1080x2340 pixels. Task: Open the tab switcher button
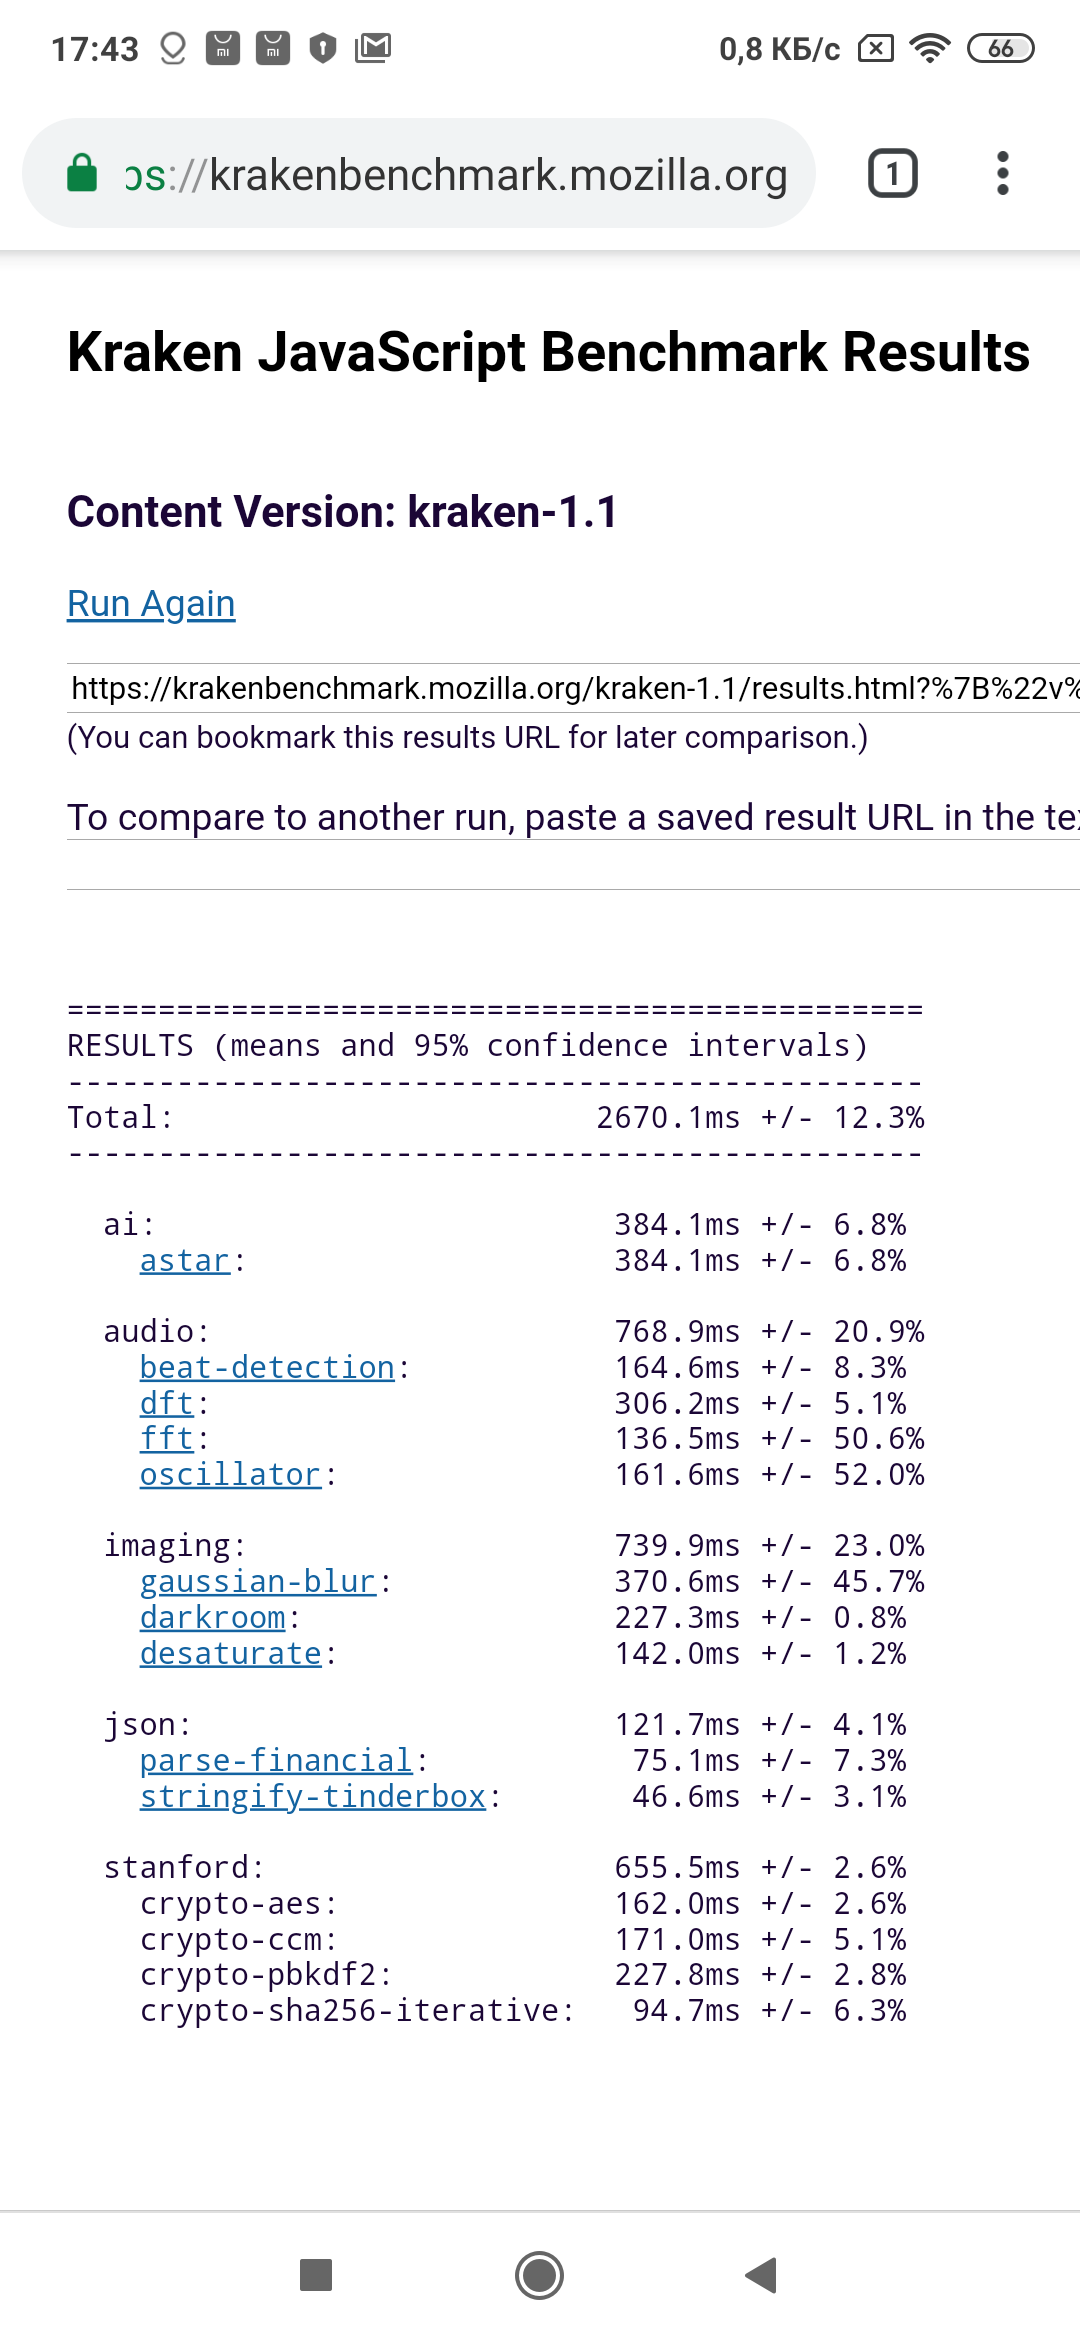point(892,174)
